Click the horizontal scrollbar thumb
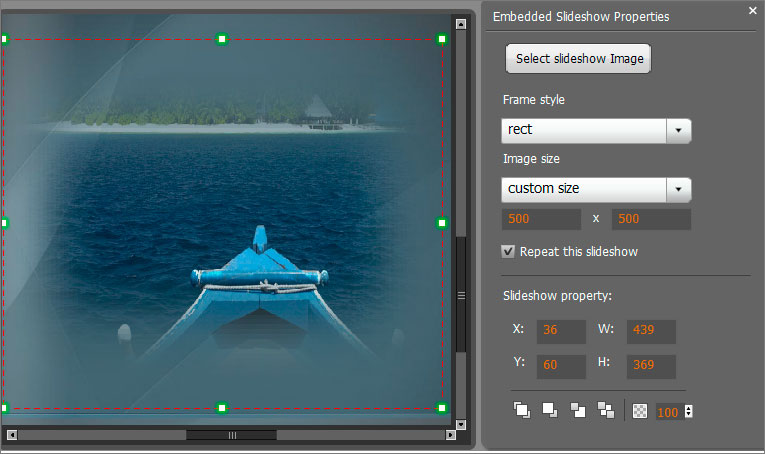The width and height of the screenshot is (765, 454). point(232,435)
